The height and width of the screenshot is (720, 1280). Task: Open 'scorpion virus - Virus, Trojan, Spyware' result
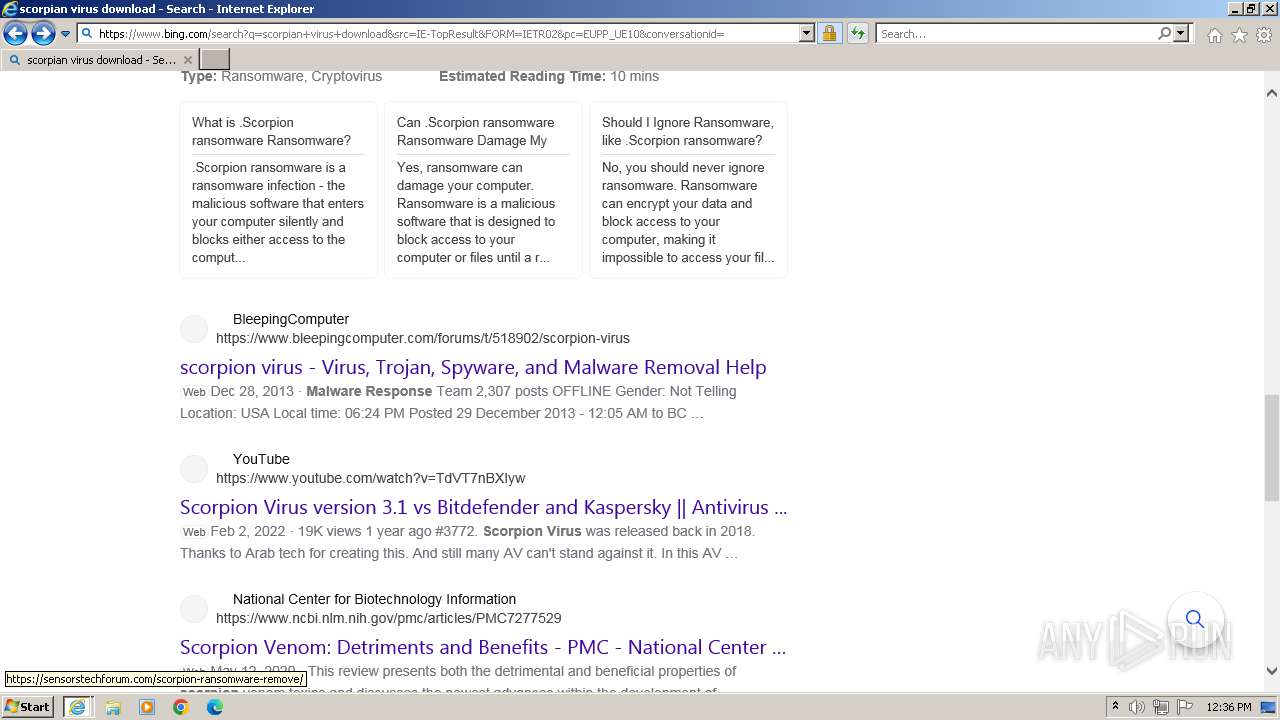(473, 367)
